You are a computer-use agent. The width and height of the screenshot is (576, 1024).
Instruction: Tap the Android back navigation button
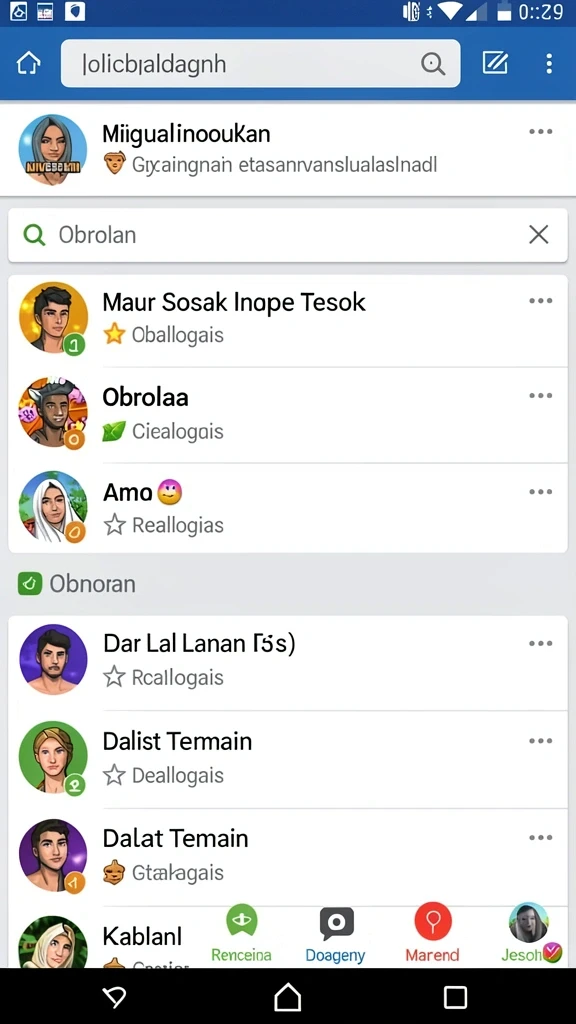(x=115, y=997)
